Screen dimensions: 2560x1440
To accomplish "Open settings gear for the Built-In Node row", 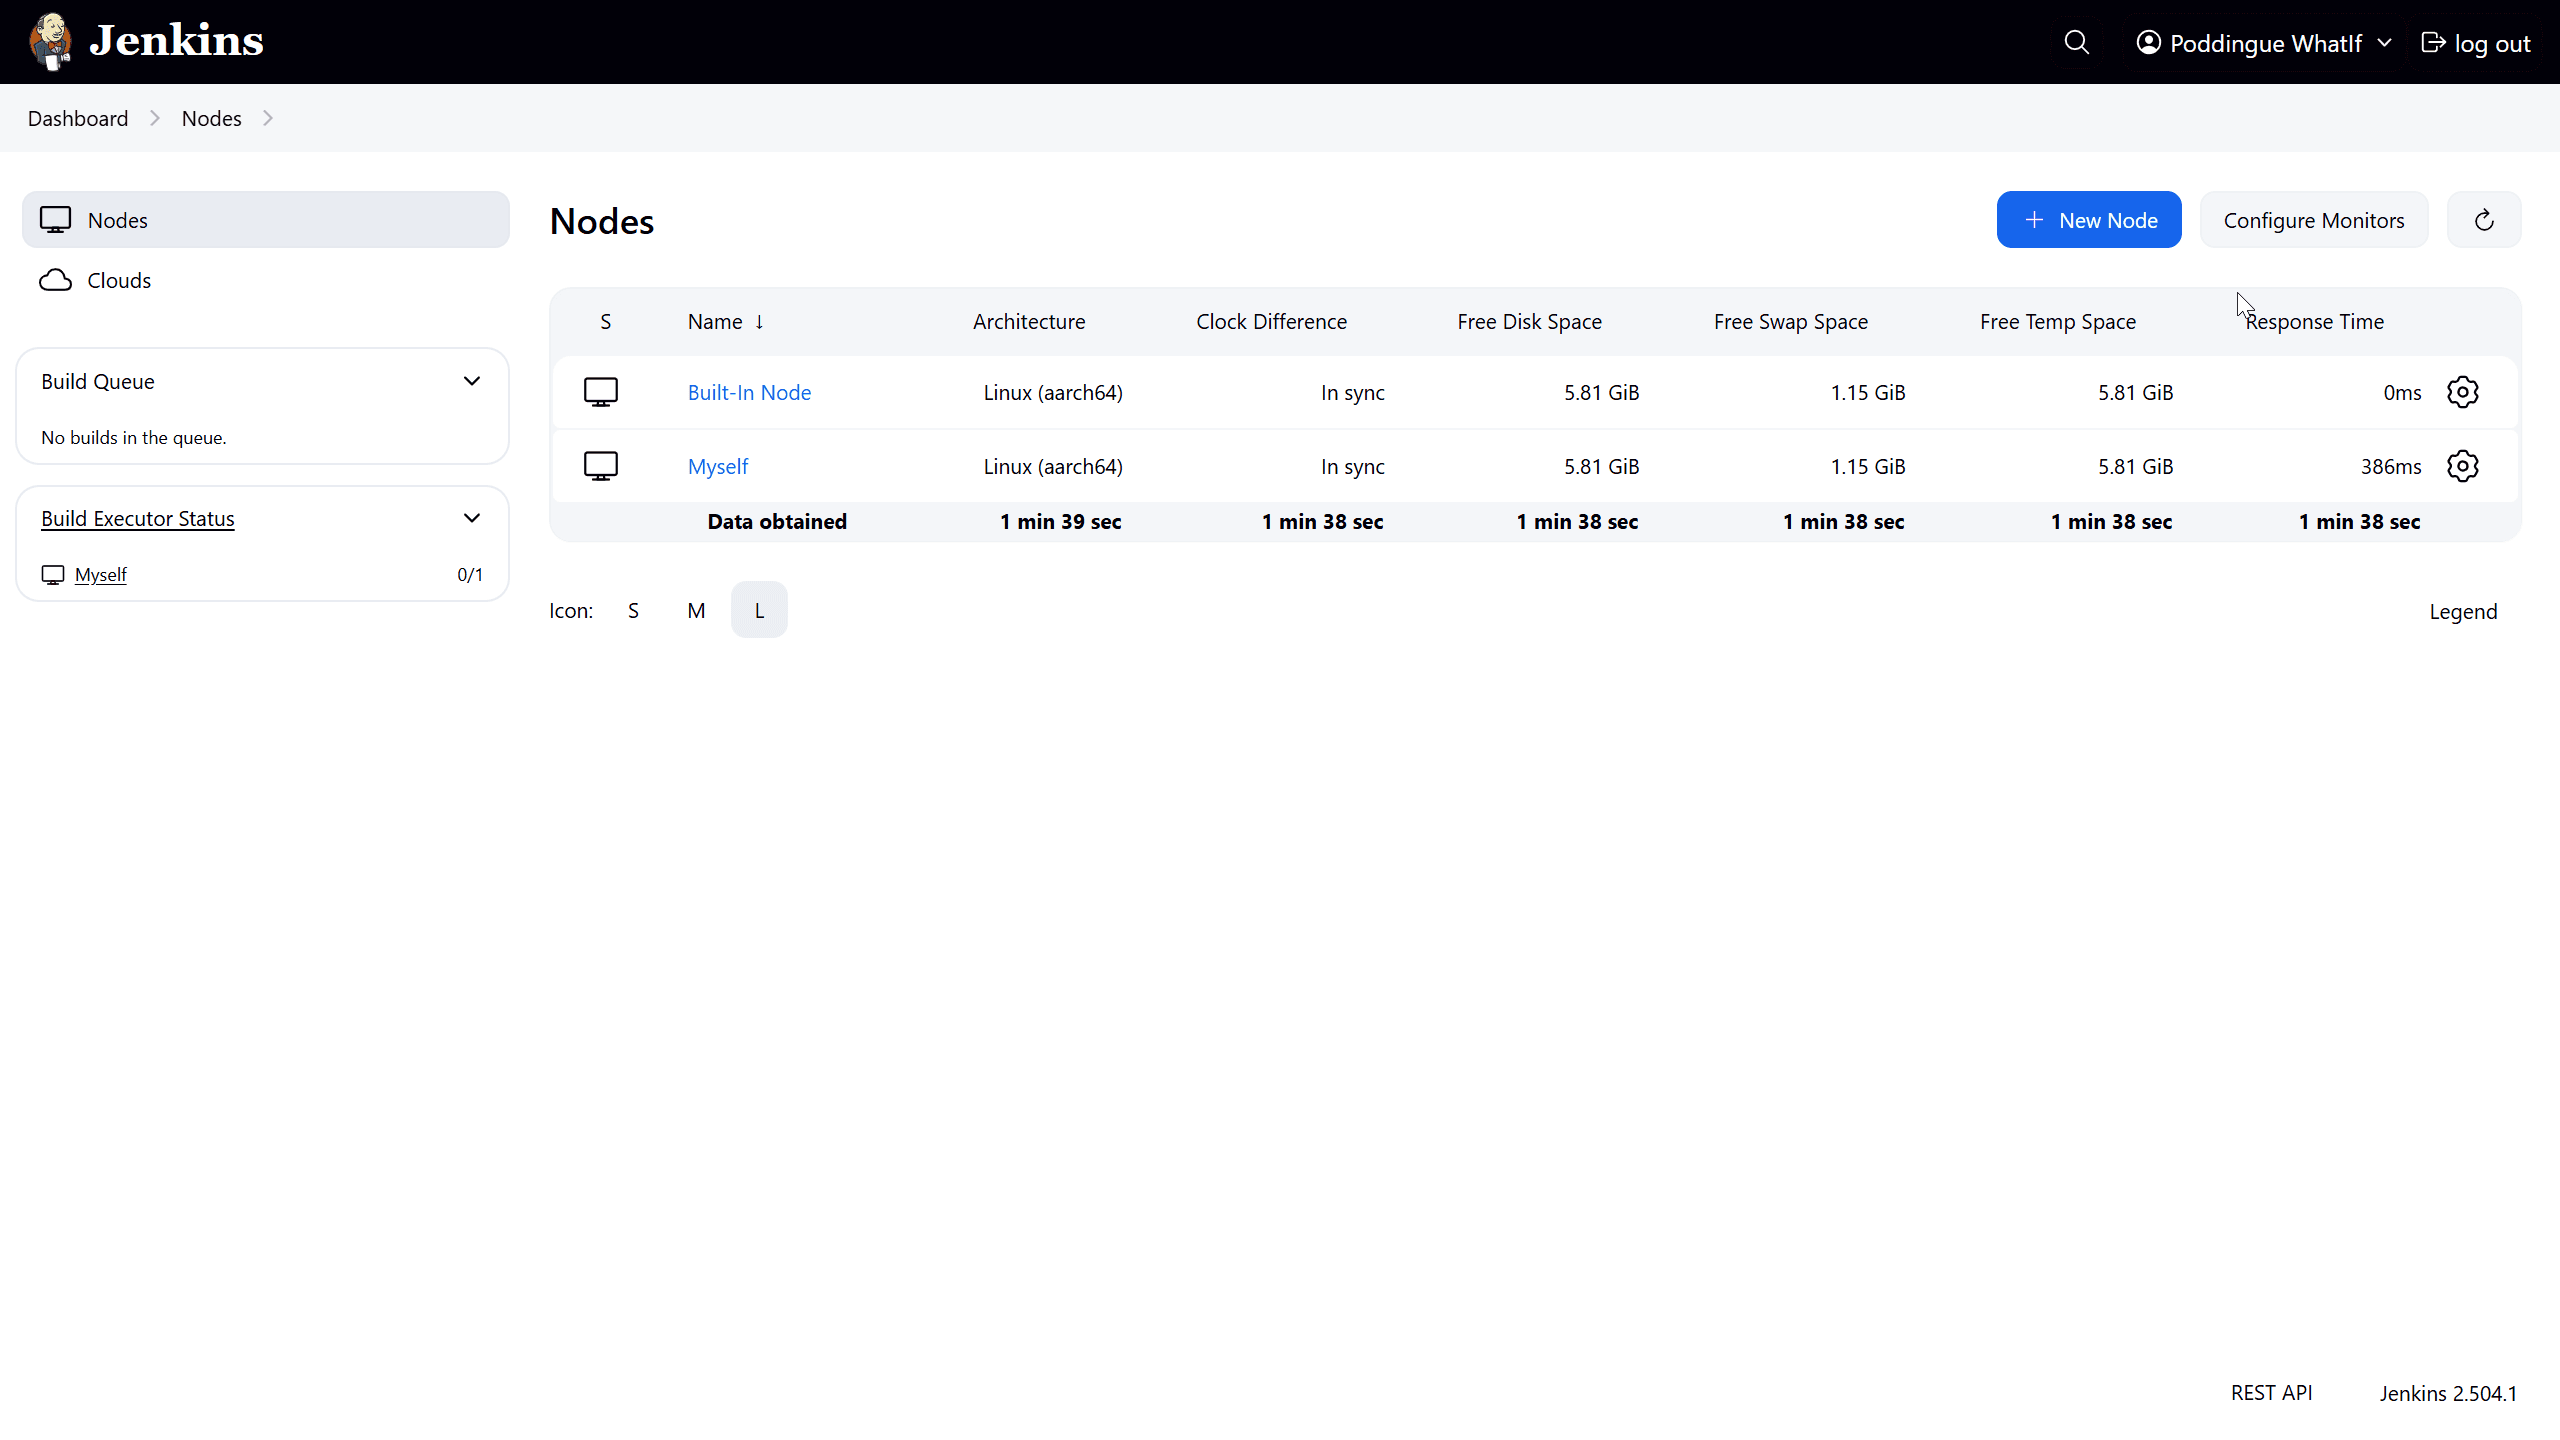I will [x=2463, y=392].
